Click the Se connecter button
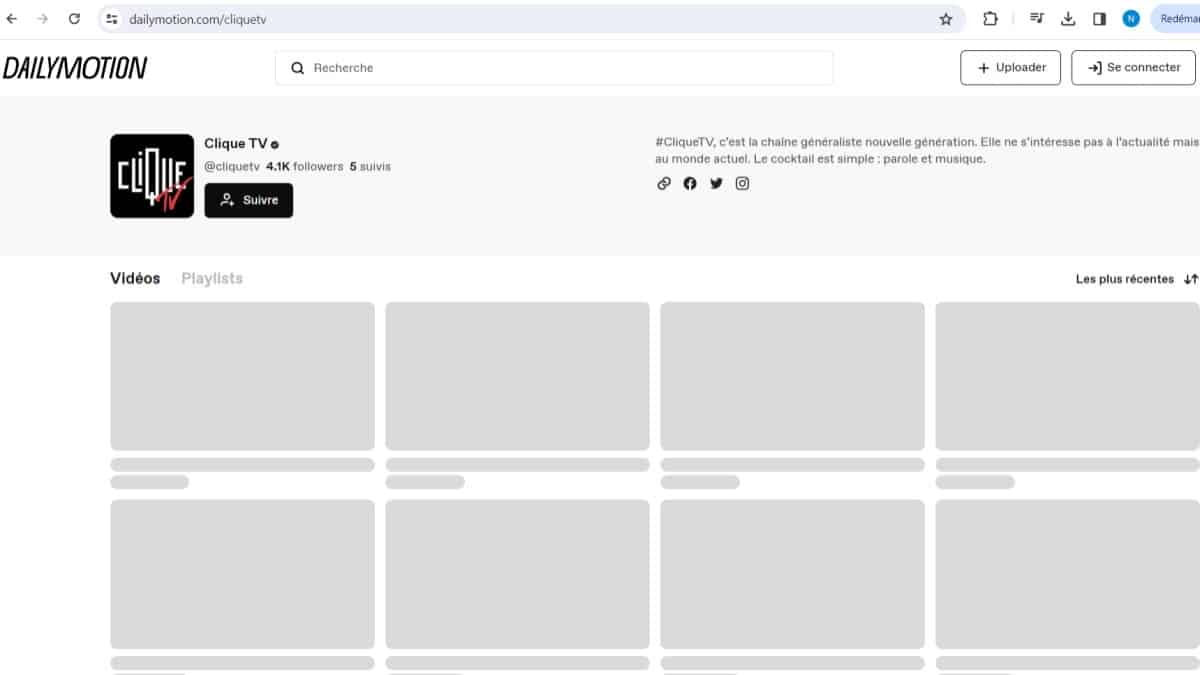Viewport: 1200px width, 675px height. tap(1133, 68)
